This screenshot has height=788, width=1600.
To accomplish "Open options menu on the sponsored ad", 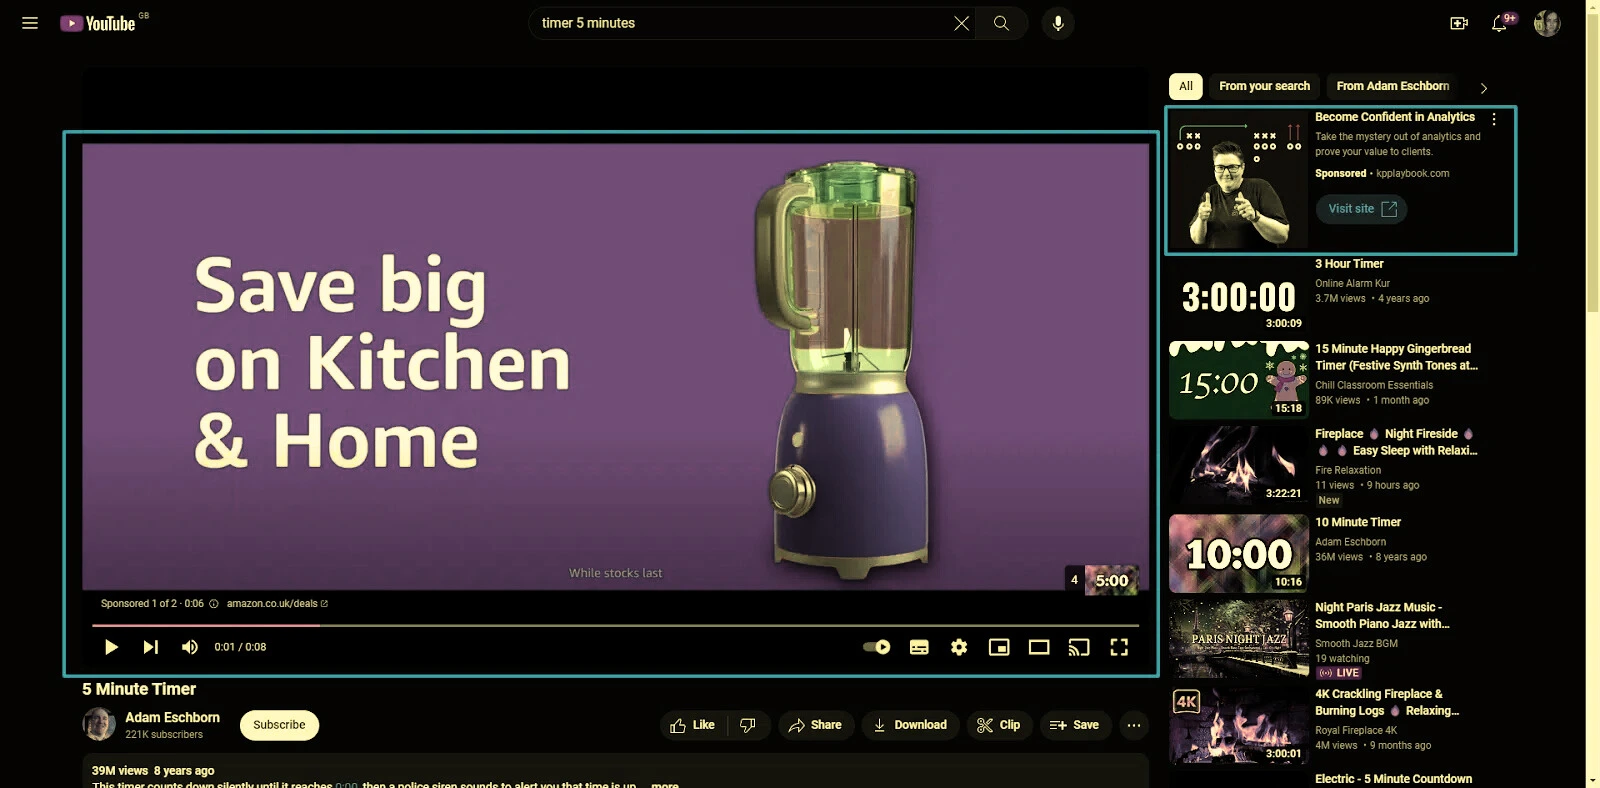I will [1494, 119].
